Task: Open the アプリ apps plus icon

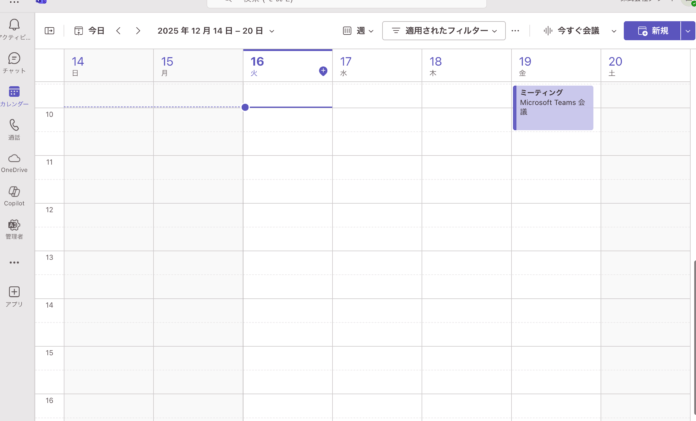Action: [14, 294]
